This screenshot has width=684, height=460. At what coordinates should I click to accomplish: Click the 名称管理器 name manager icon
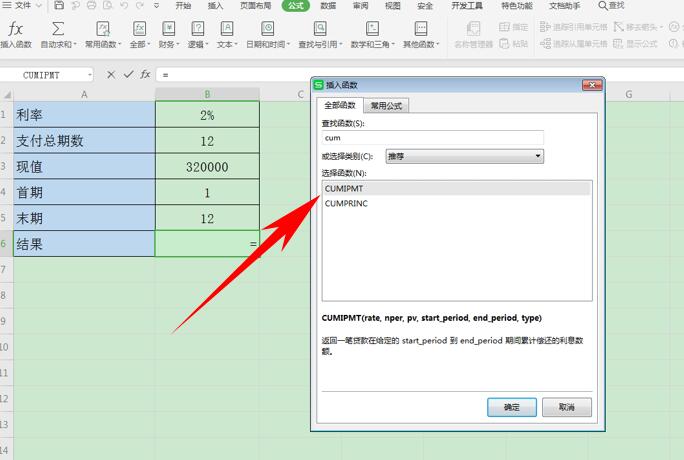tap(473, 29)
